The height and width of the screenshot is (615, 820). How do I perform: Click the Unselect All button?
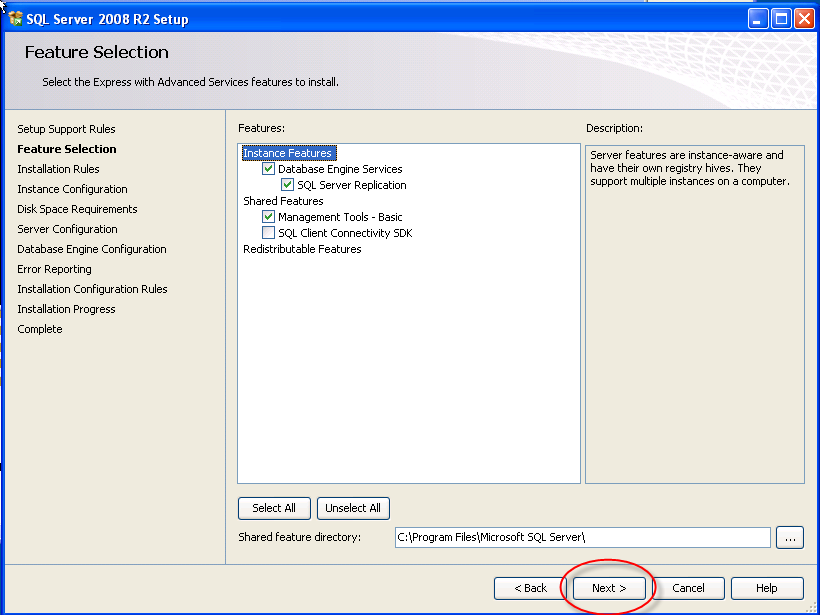click(x=353, y=508)
